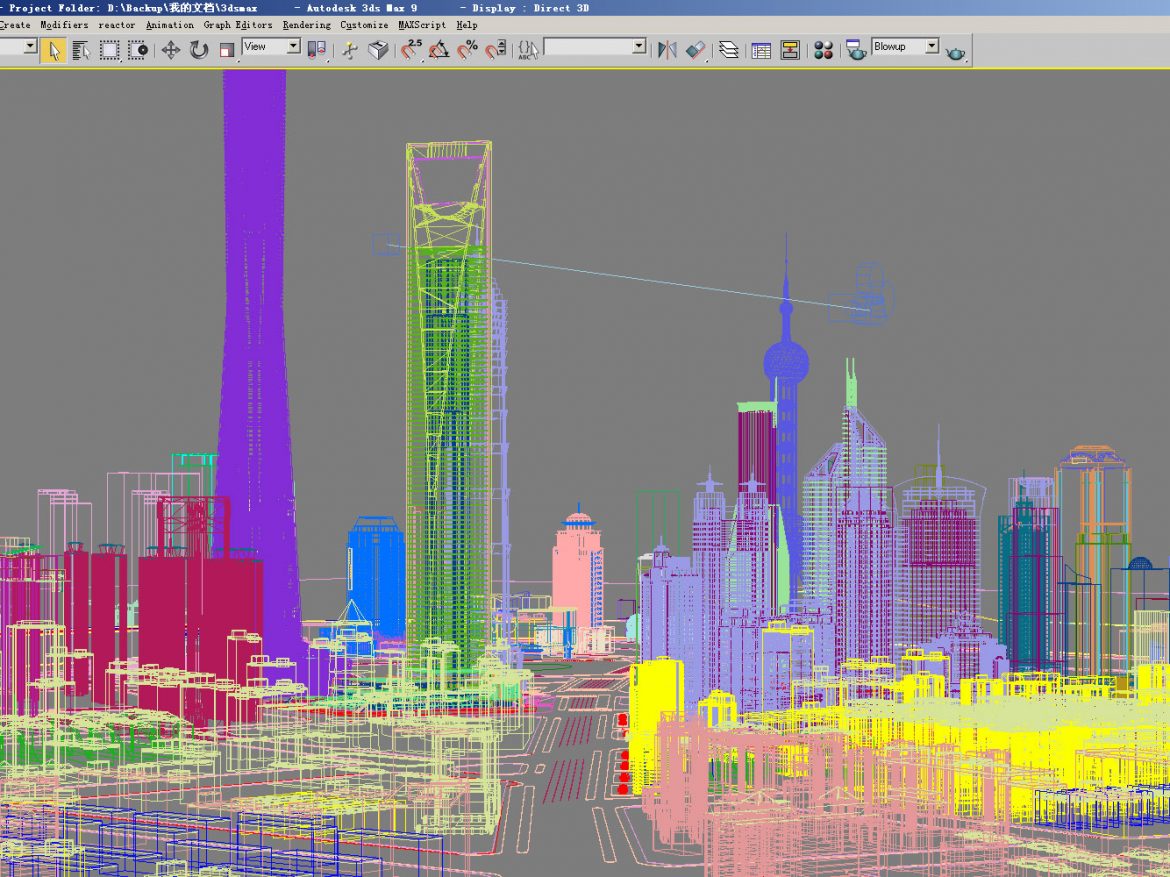Screen dimensions: 1170x877
Task: Click the Quick Render teapot
Action: [x=955, y=52]
